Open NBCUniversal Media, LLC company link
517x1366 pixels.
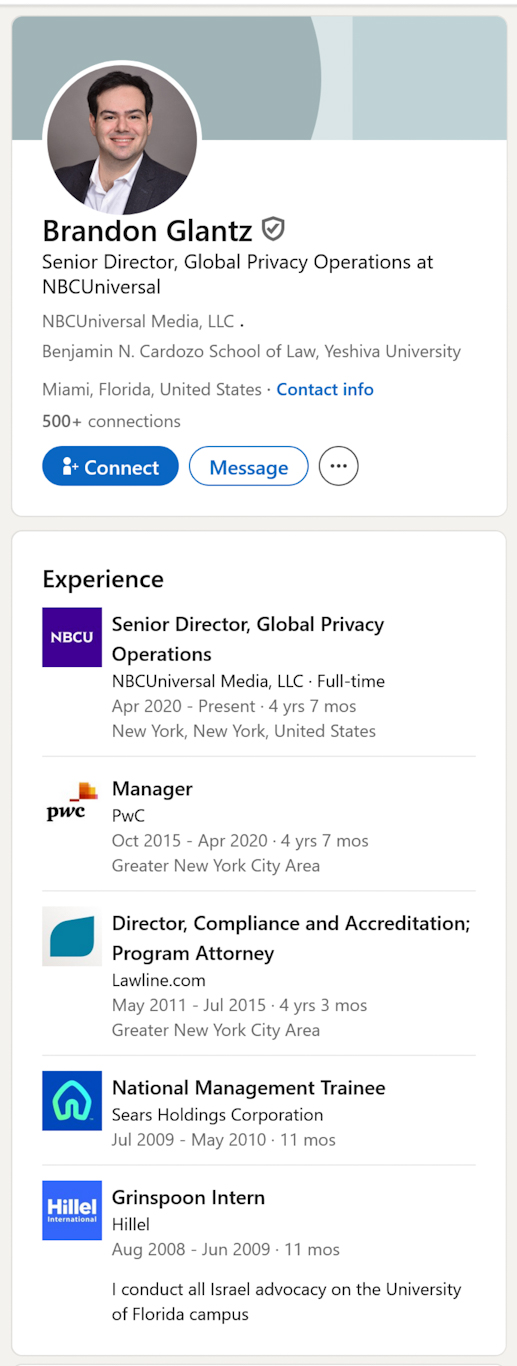(138, 321)
